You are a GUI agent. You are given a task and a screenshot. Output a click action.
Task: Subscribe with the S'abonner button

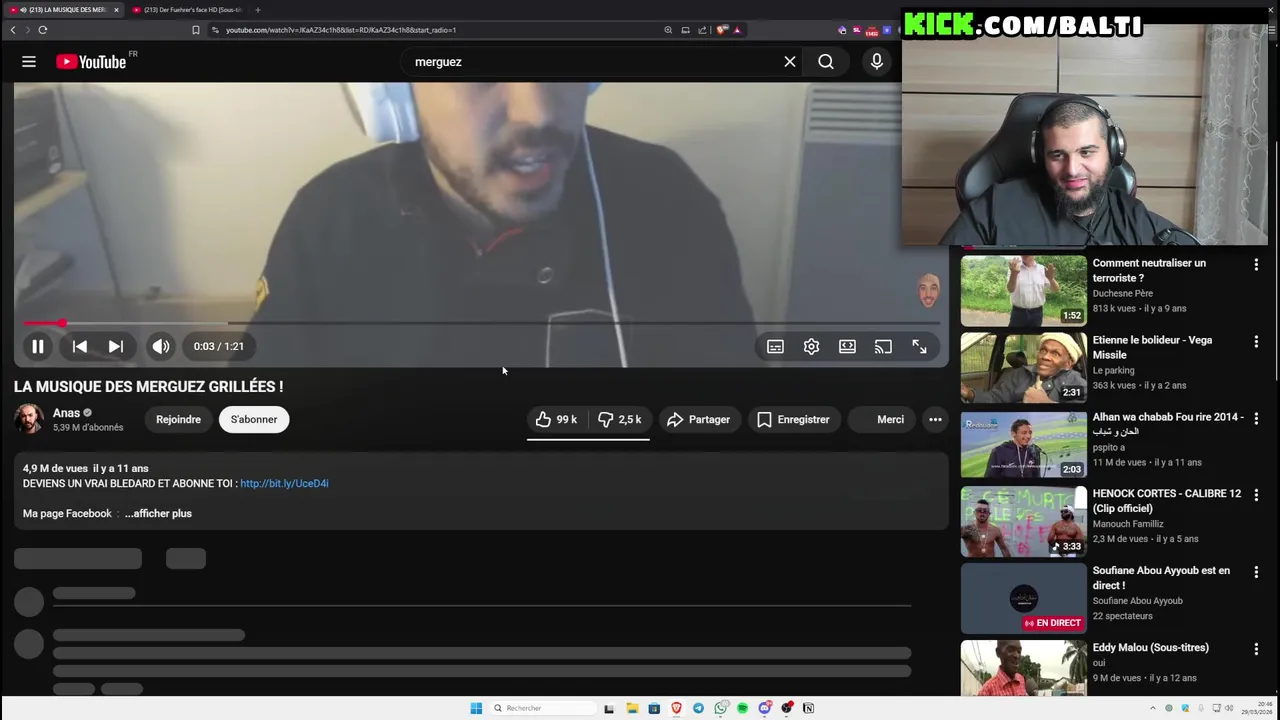(x=254, y=420)
